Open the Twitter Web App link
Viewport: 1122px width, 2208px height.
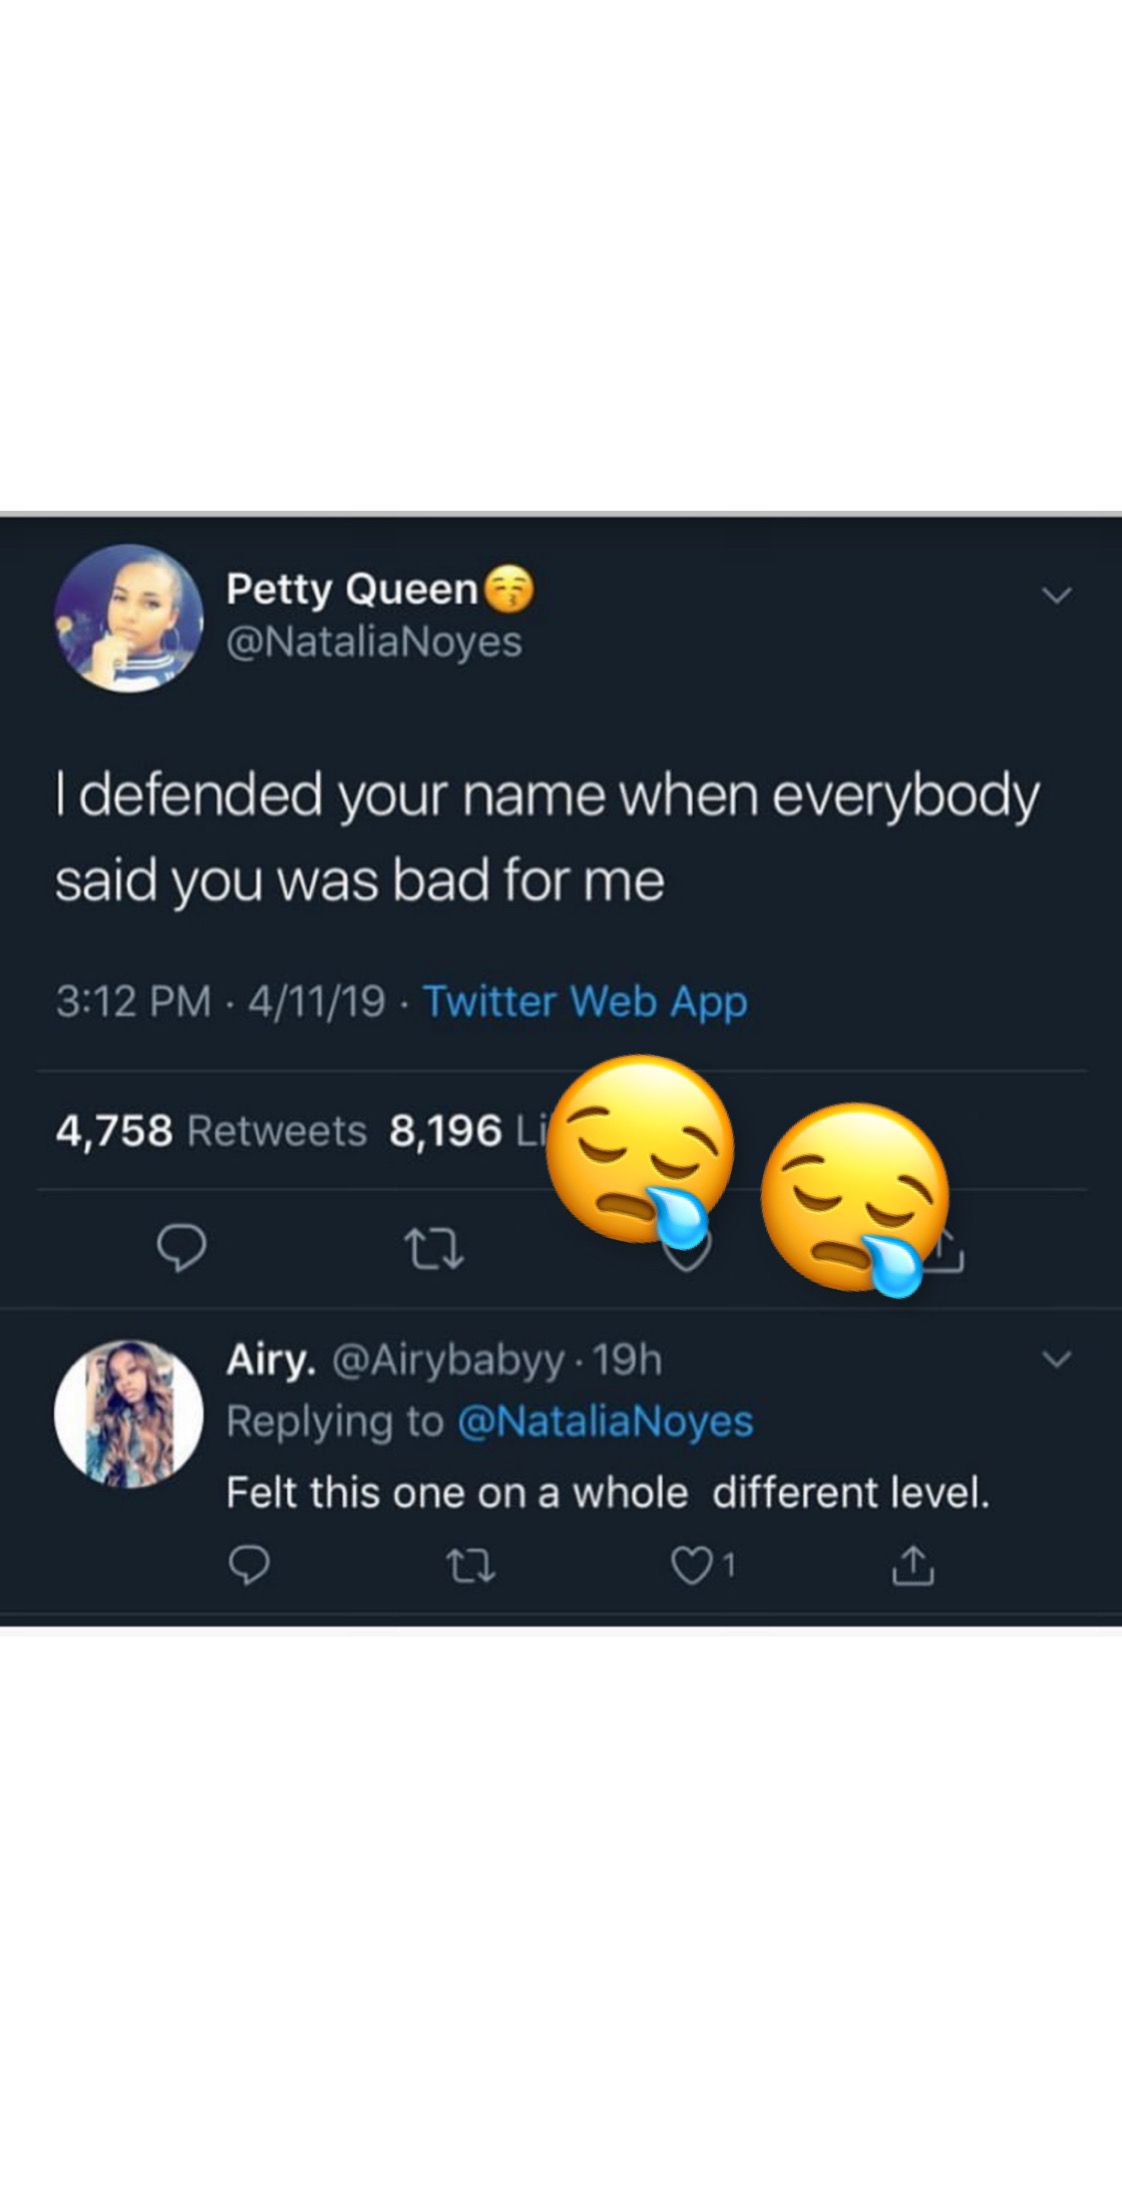click(585, 1002)
